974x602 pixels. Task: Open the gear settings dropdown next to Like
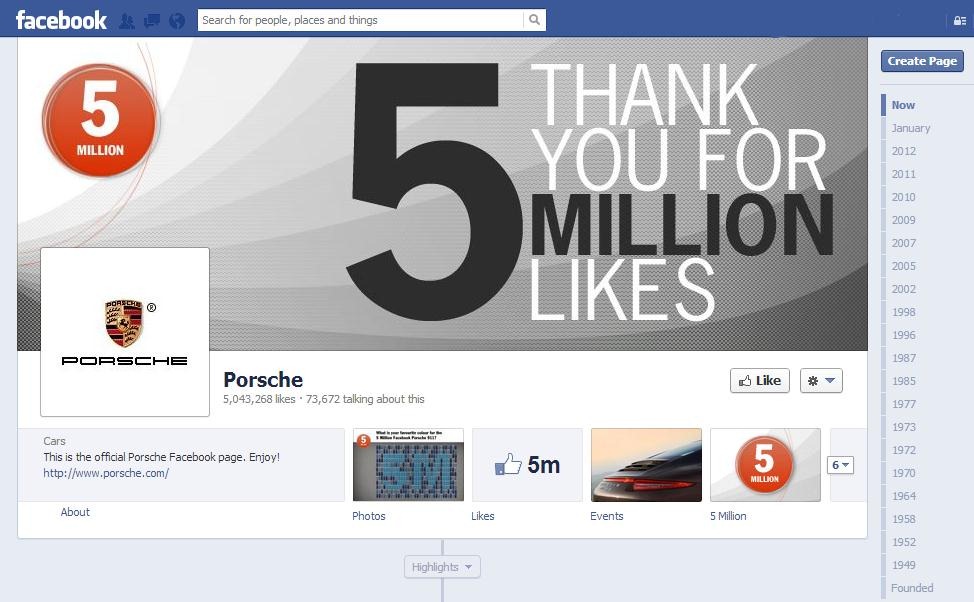coord(821,381)
